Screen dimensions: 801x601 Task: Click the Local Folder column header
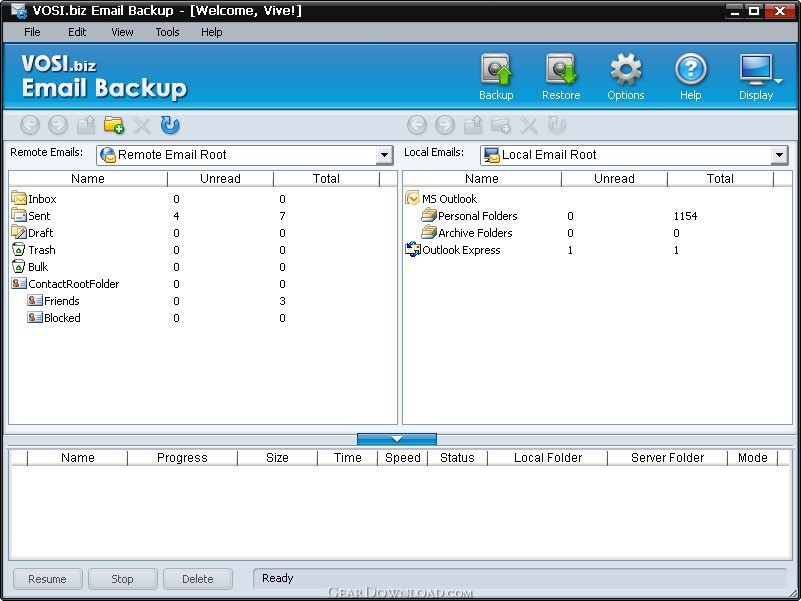548,457
